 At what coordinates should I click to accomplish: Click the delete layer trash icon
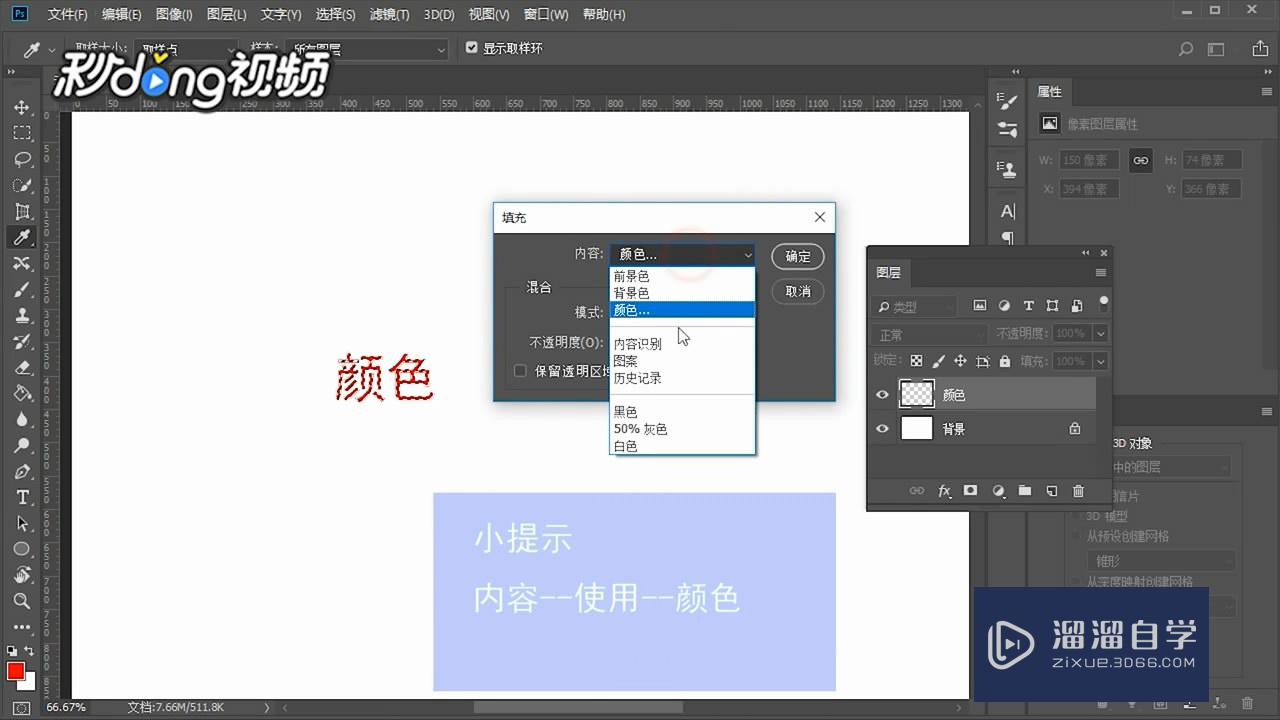pyautogui.click(x=1078, y=491)
